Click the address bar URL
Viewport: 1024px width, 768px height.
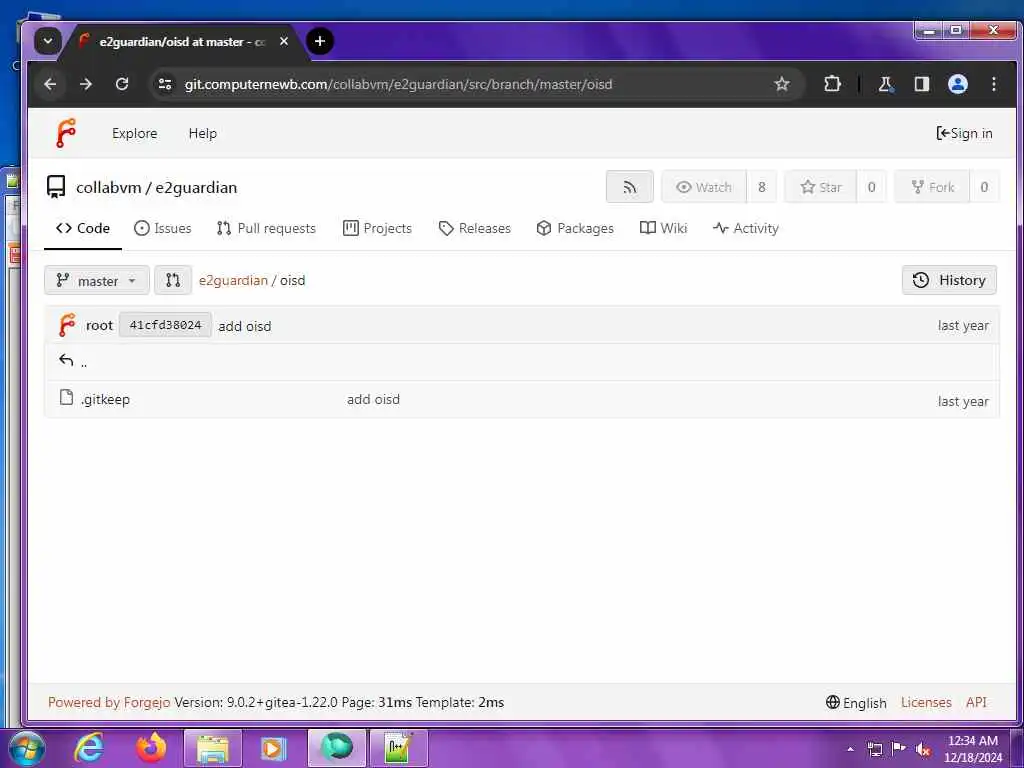pyautogui.click(x=398, y=84)
